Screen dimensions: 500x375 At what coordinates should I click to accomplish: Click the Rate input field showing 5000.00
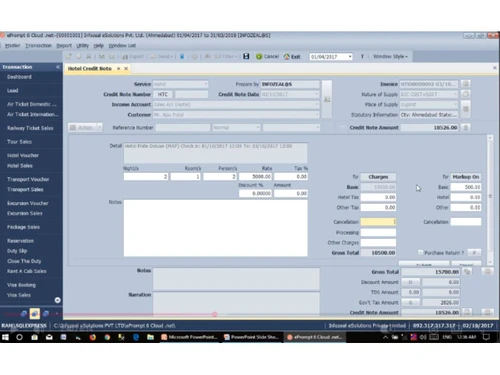click(256, 177)
